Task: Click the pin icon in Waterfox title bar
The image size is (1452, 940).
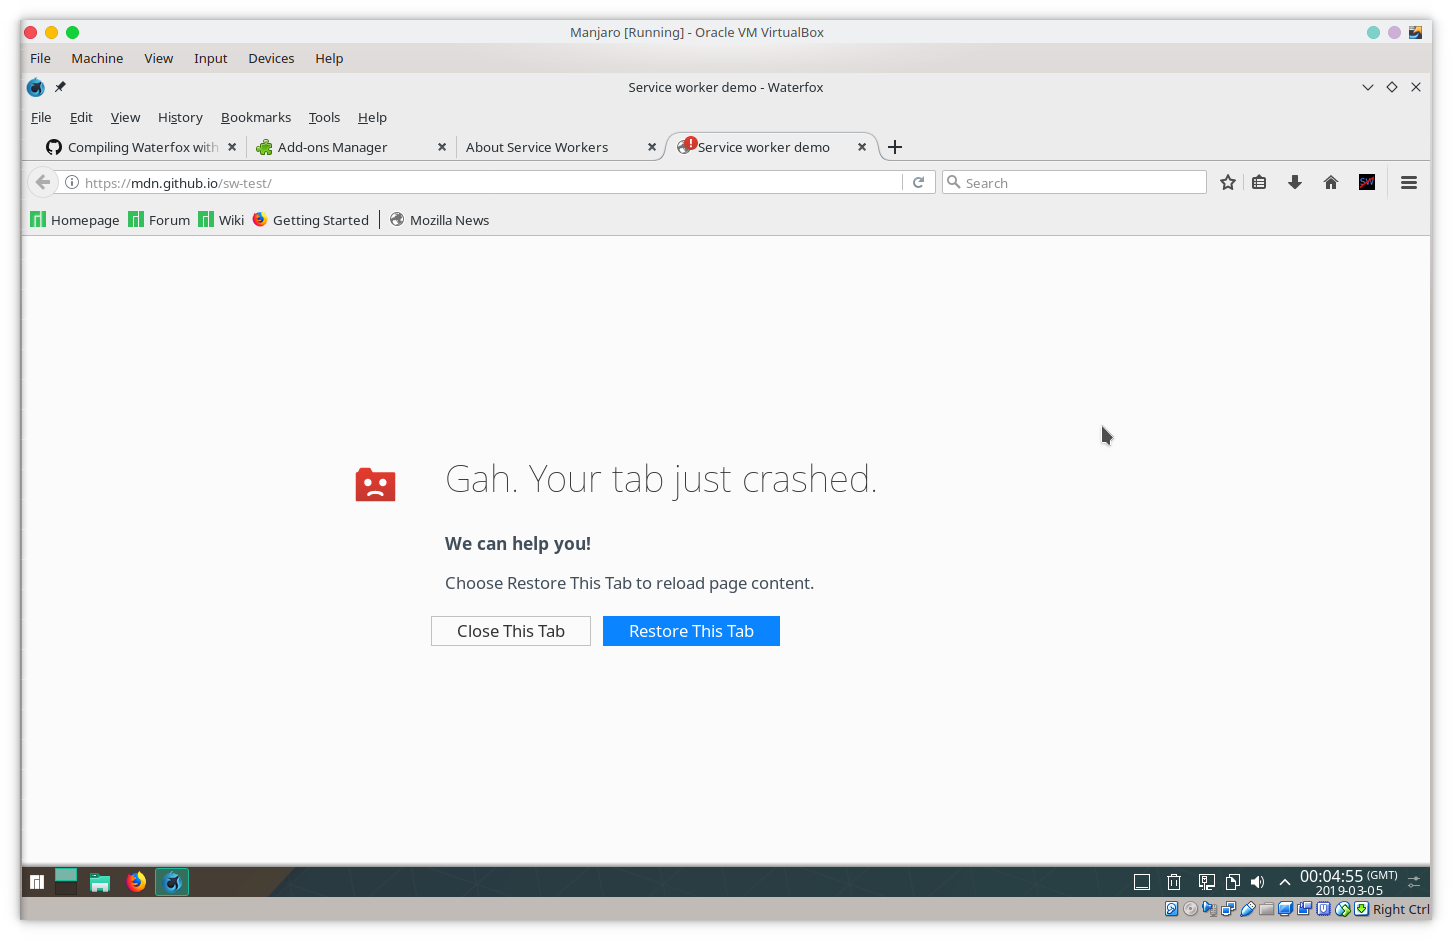Action: click(60, 87)
